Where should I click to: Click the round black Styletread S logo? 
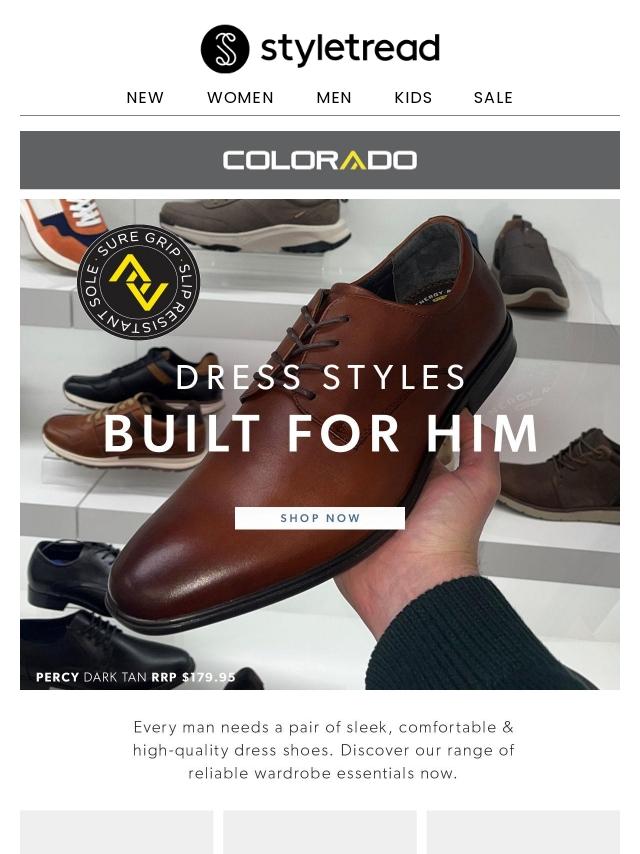(225, 48)
